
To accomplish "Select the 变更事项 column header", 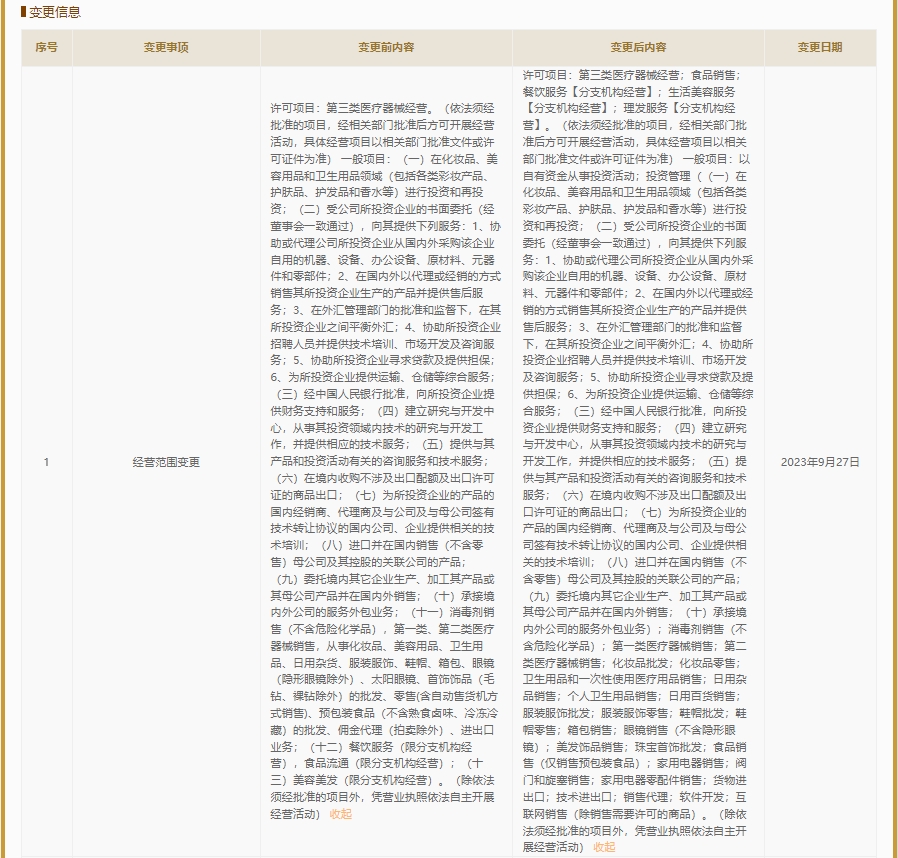I will click(x=166, y=47).
